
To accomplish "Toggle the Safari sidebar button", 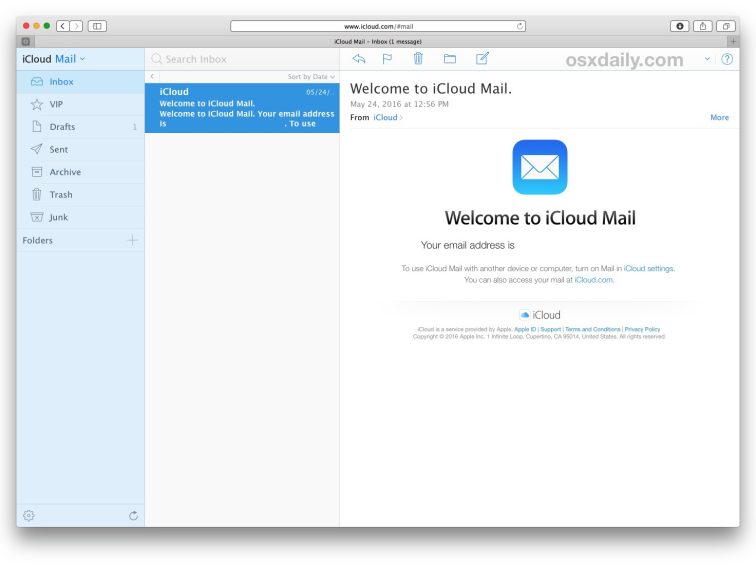I will pyautogui.click(x=97, y=26).
